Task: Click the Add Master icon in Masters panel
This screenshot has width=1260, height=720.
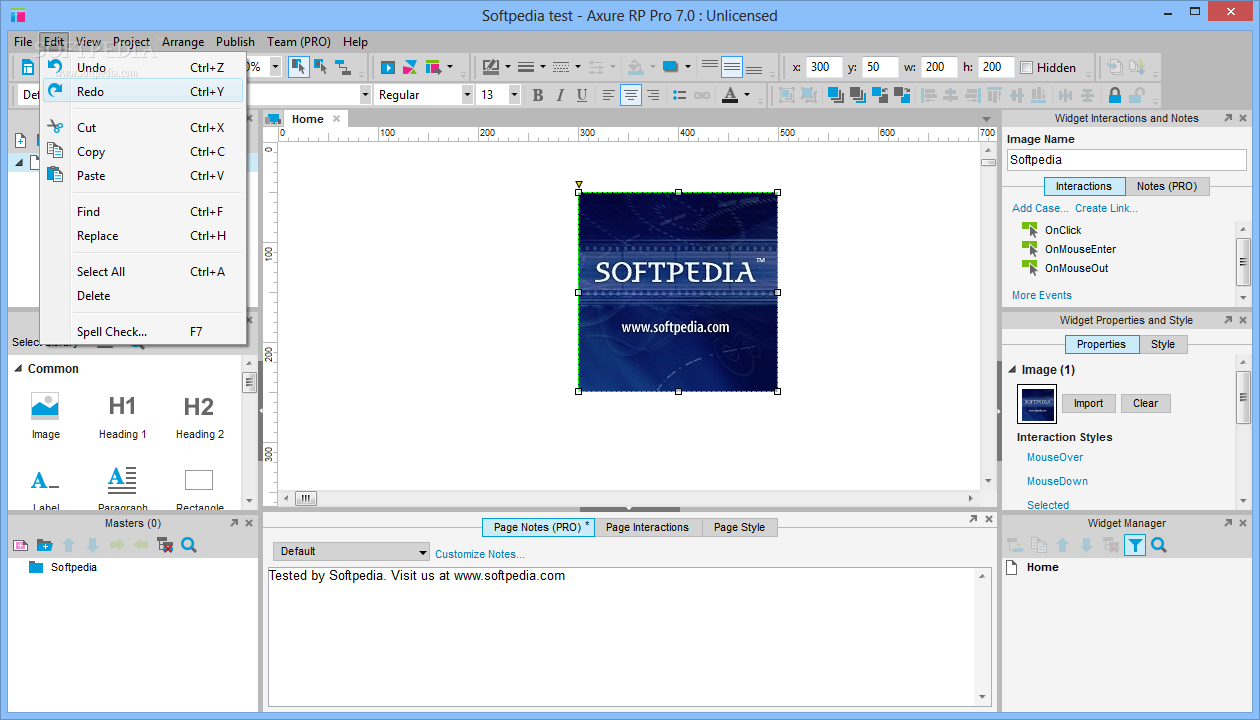Action: point(20,545)
